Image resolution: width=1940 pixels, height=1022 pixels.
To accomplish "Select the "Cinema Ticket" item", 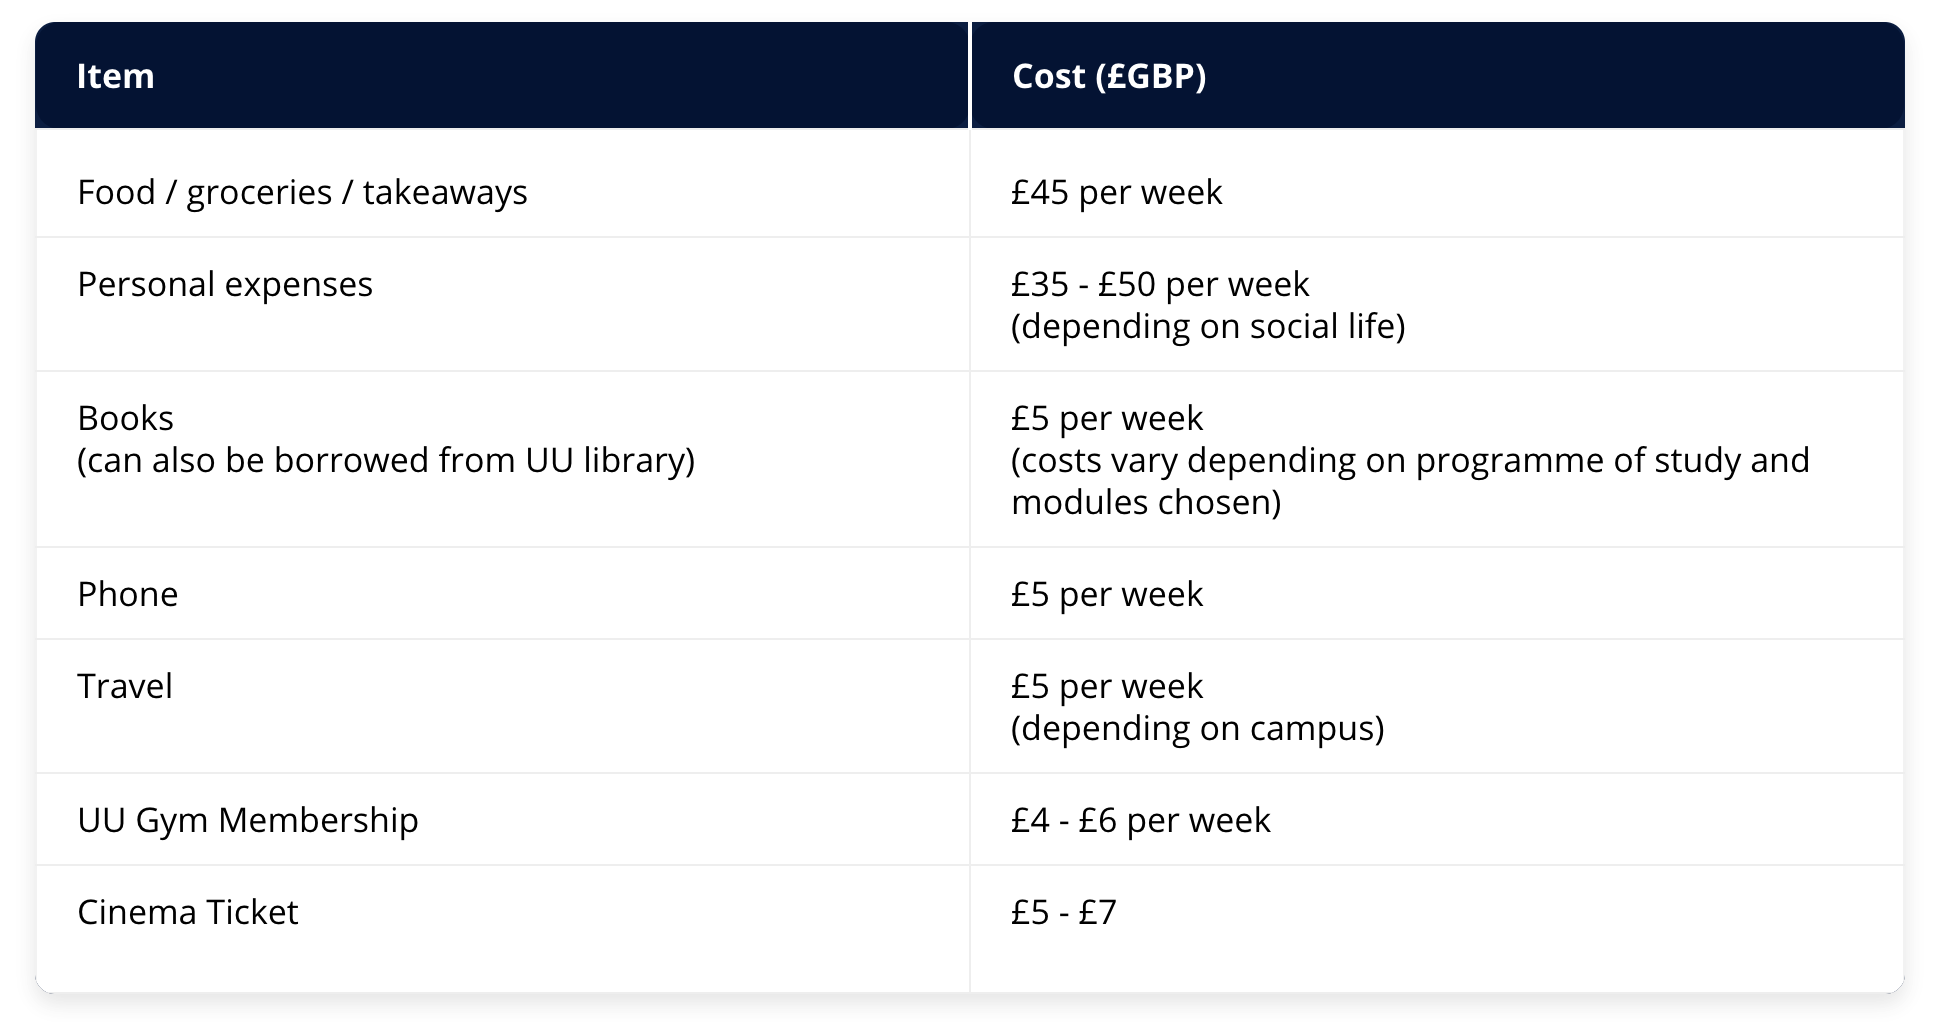I will 188,912.
